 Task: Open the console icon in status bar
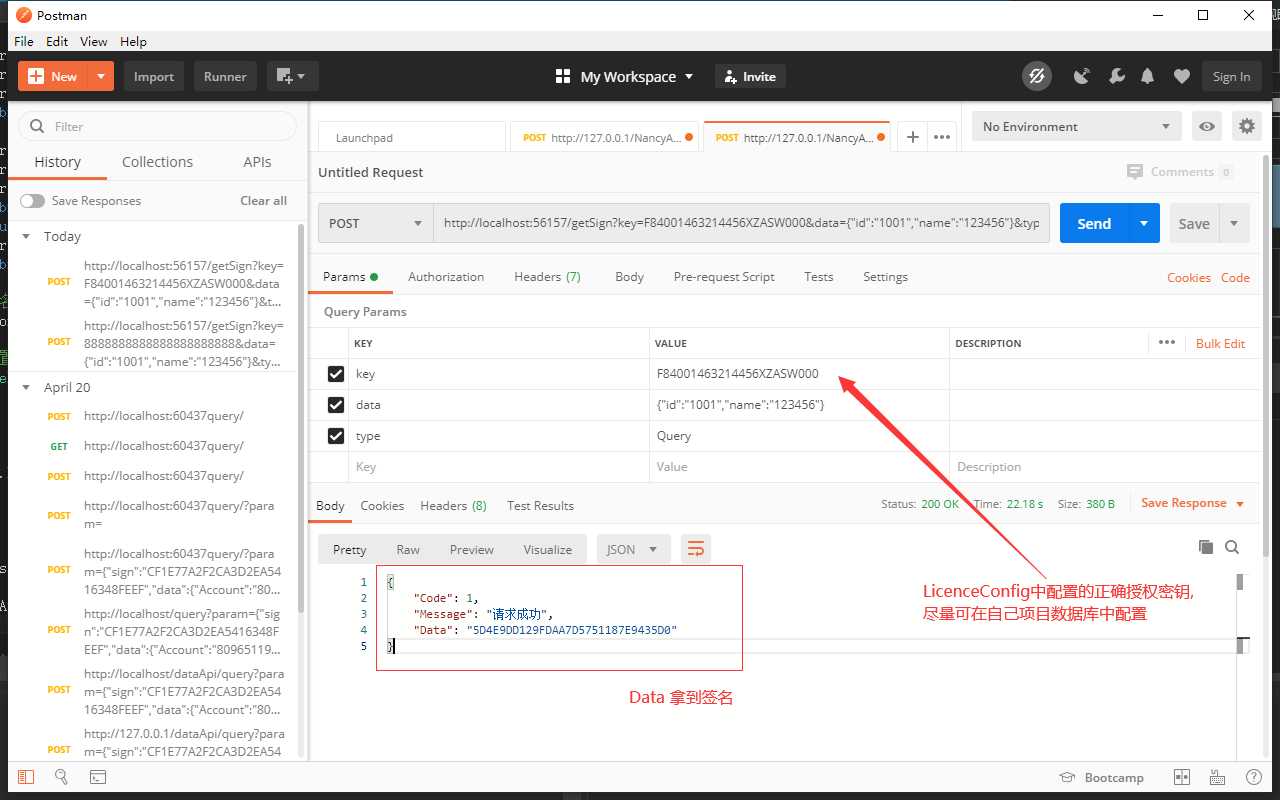tap(98, 777)
